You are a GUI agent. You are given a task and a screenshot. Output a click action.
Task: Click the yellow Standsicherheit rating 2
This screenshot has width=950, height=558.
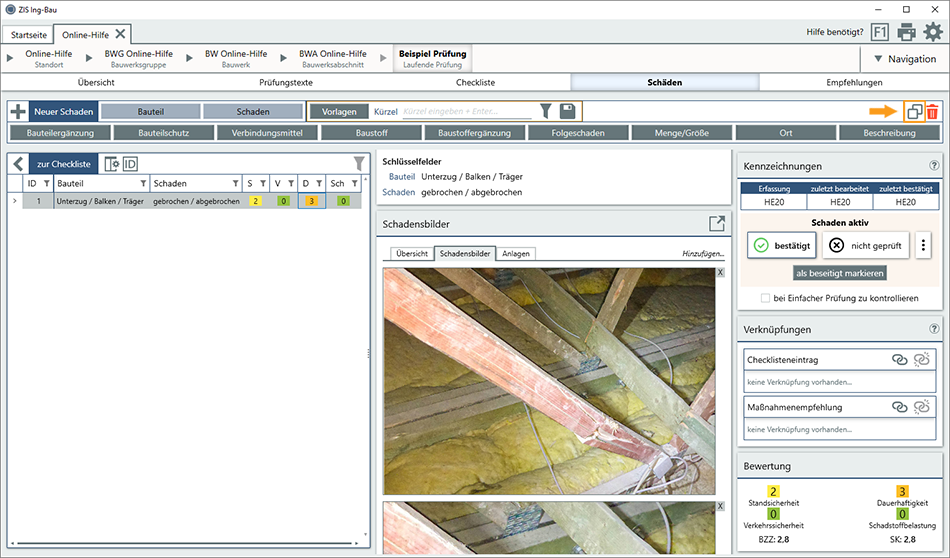click(773, 491)
